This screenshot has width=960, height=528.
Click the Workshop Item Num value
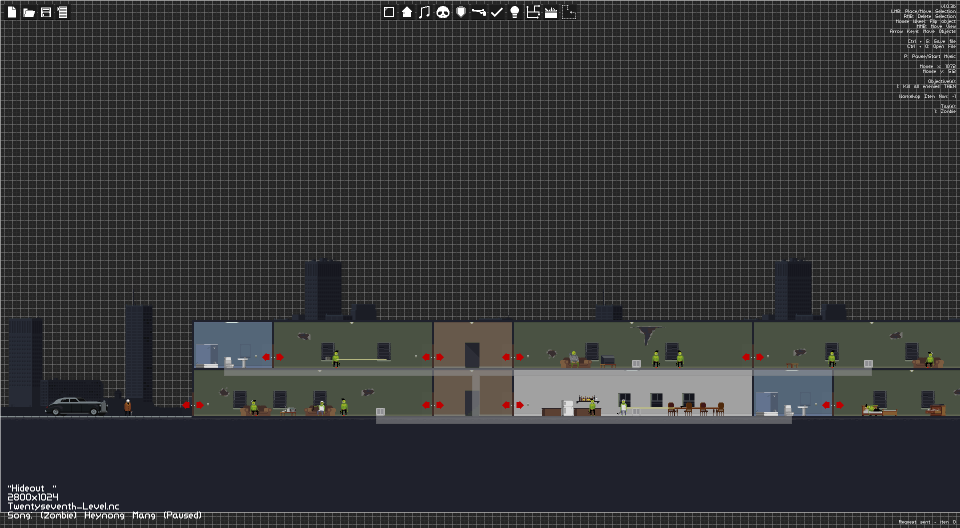click(928, 96)
